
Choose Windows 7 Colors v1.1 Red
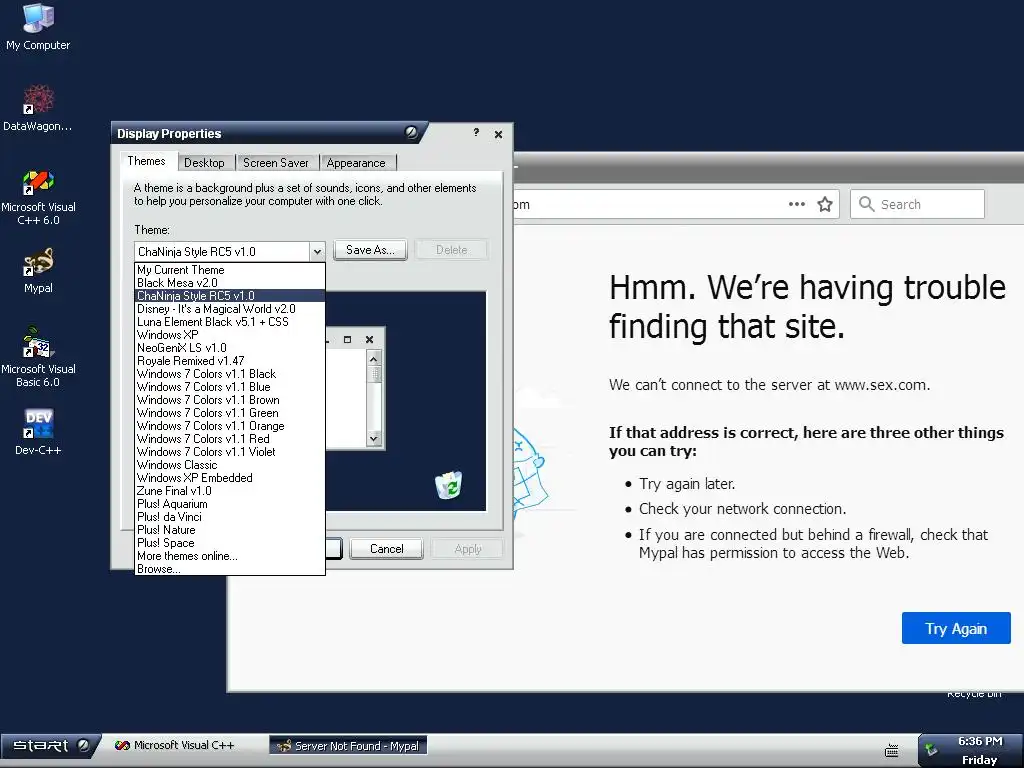(x=230, y=440)
